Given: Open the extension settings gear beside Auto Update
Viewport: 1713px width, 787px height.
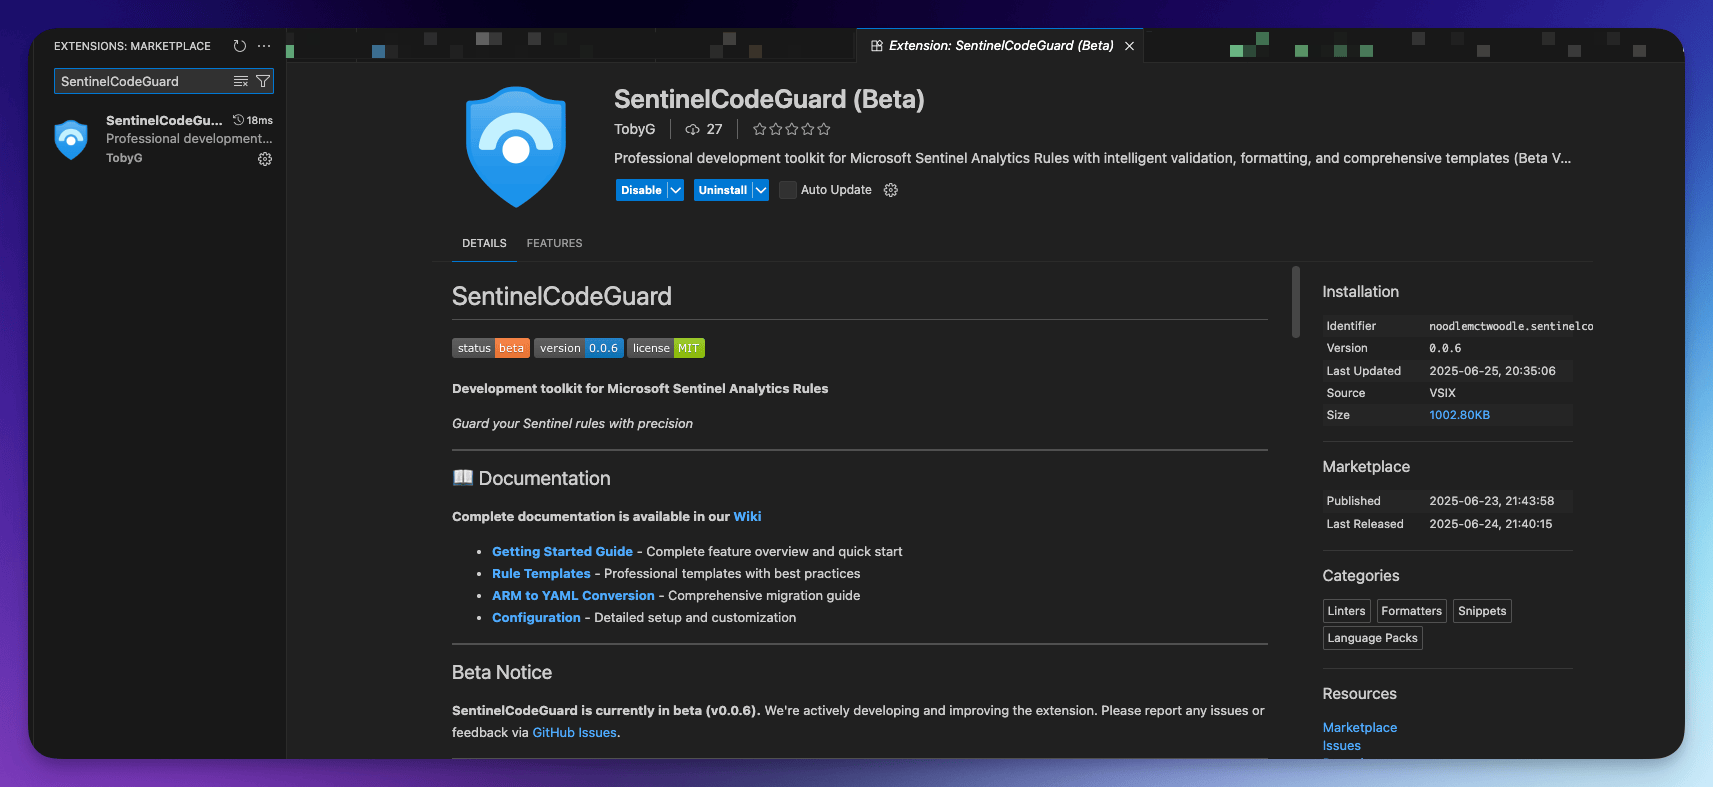Looking at the screenshot, I should click(891, 190).
